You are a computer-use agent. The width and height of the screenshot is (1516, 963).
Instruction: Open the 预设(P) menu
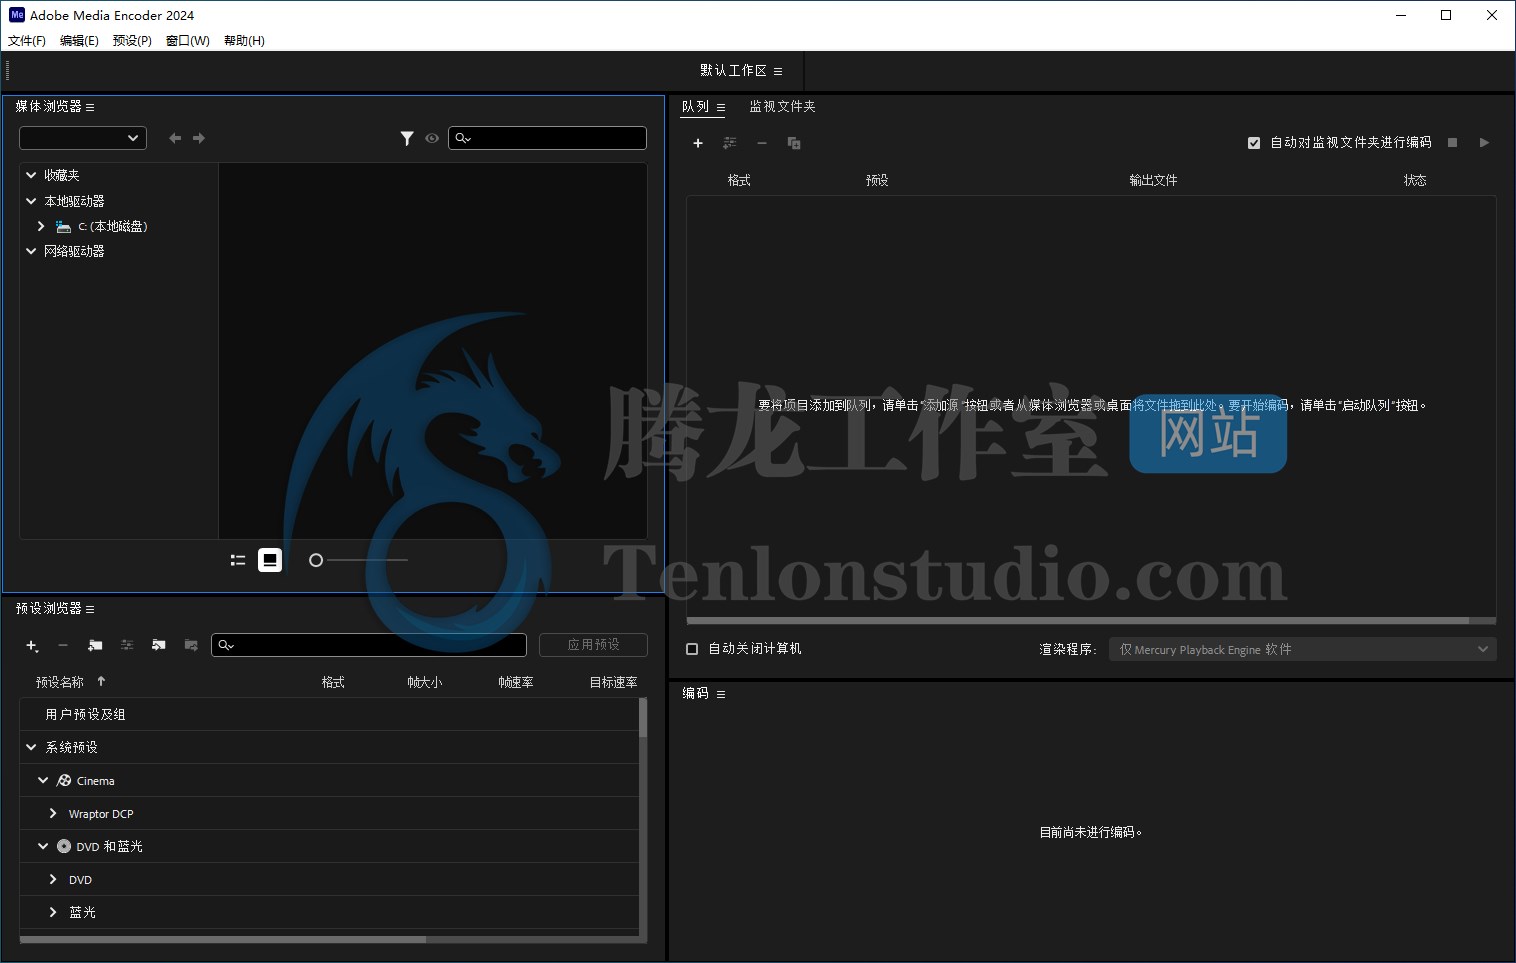[x=132, y=41]
